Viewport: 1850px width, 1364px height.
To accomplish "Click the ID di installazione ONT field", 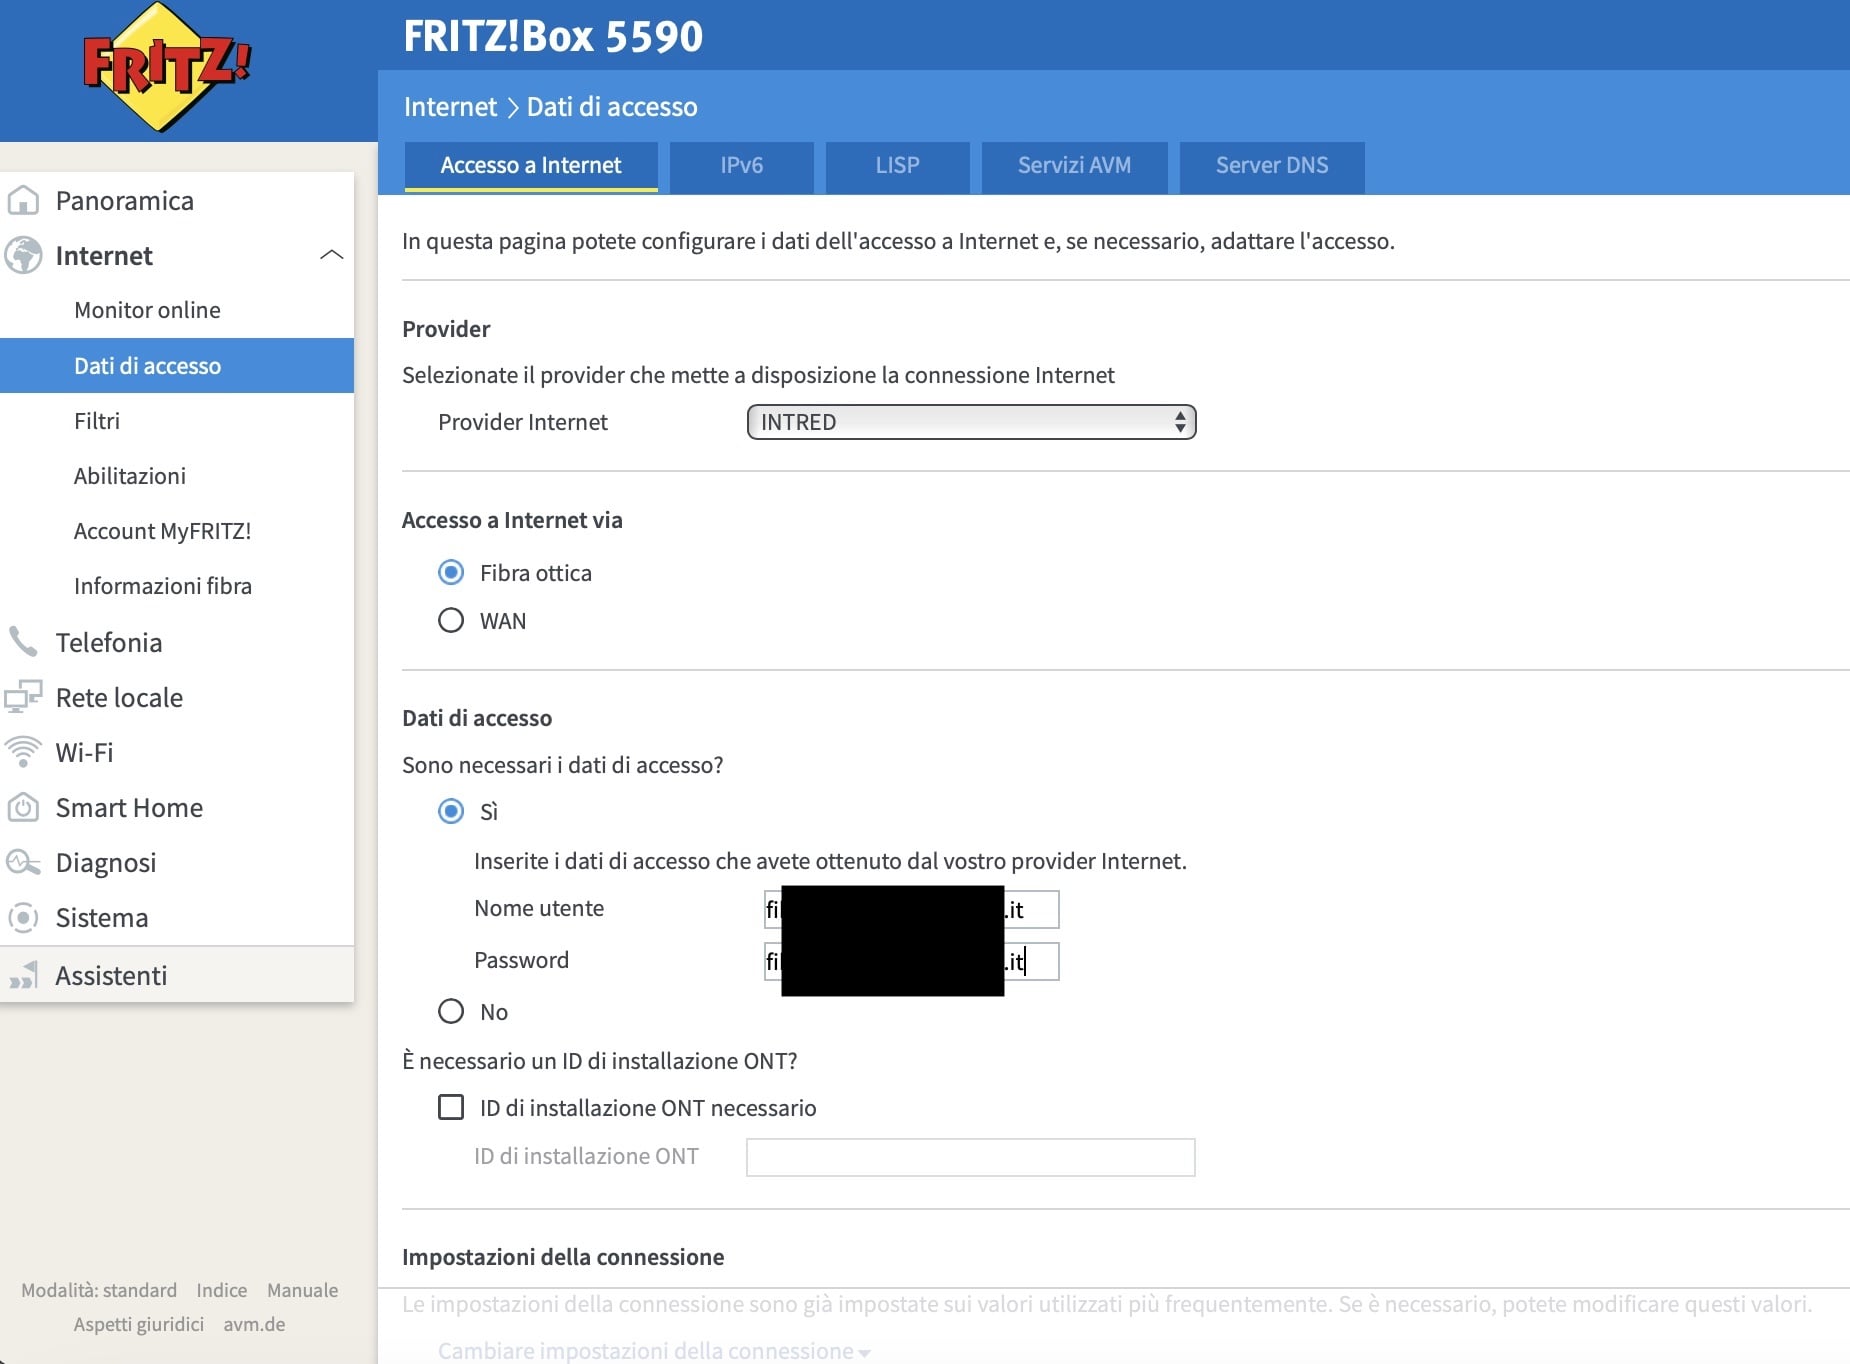I will click(970, 1157).
